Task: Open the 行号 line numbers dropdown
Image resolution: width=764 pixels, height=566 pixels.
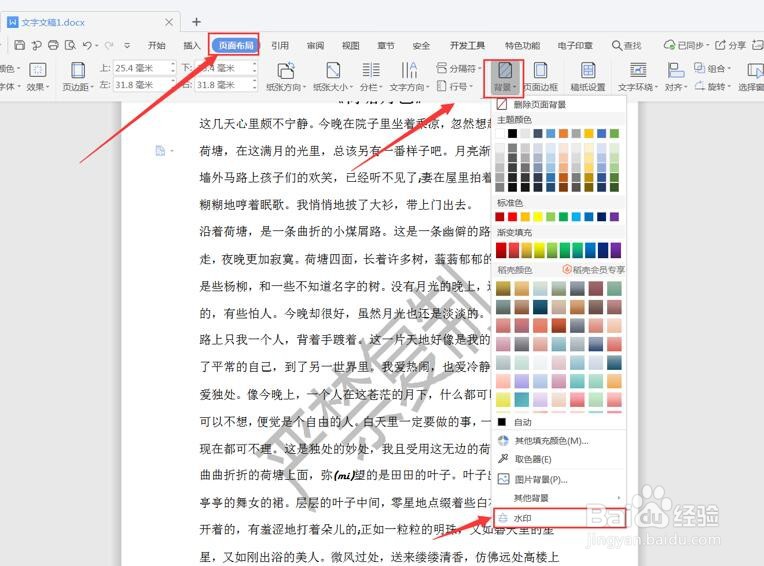Action: (x=455, y=86)
